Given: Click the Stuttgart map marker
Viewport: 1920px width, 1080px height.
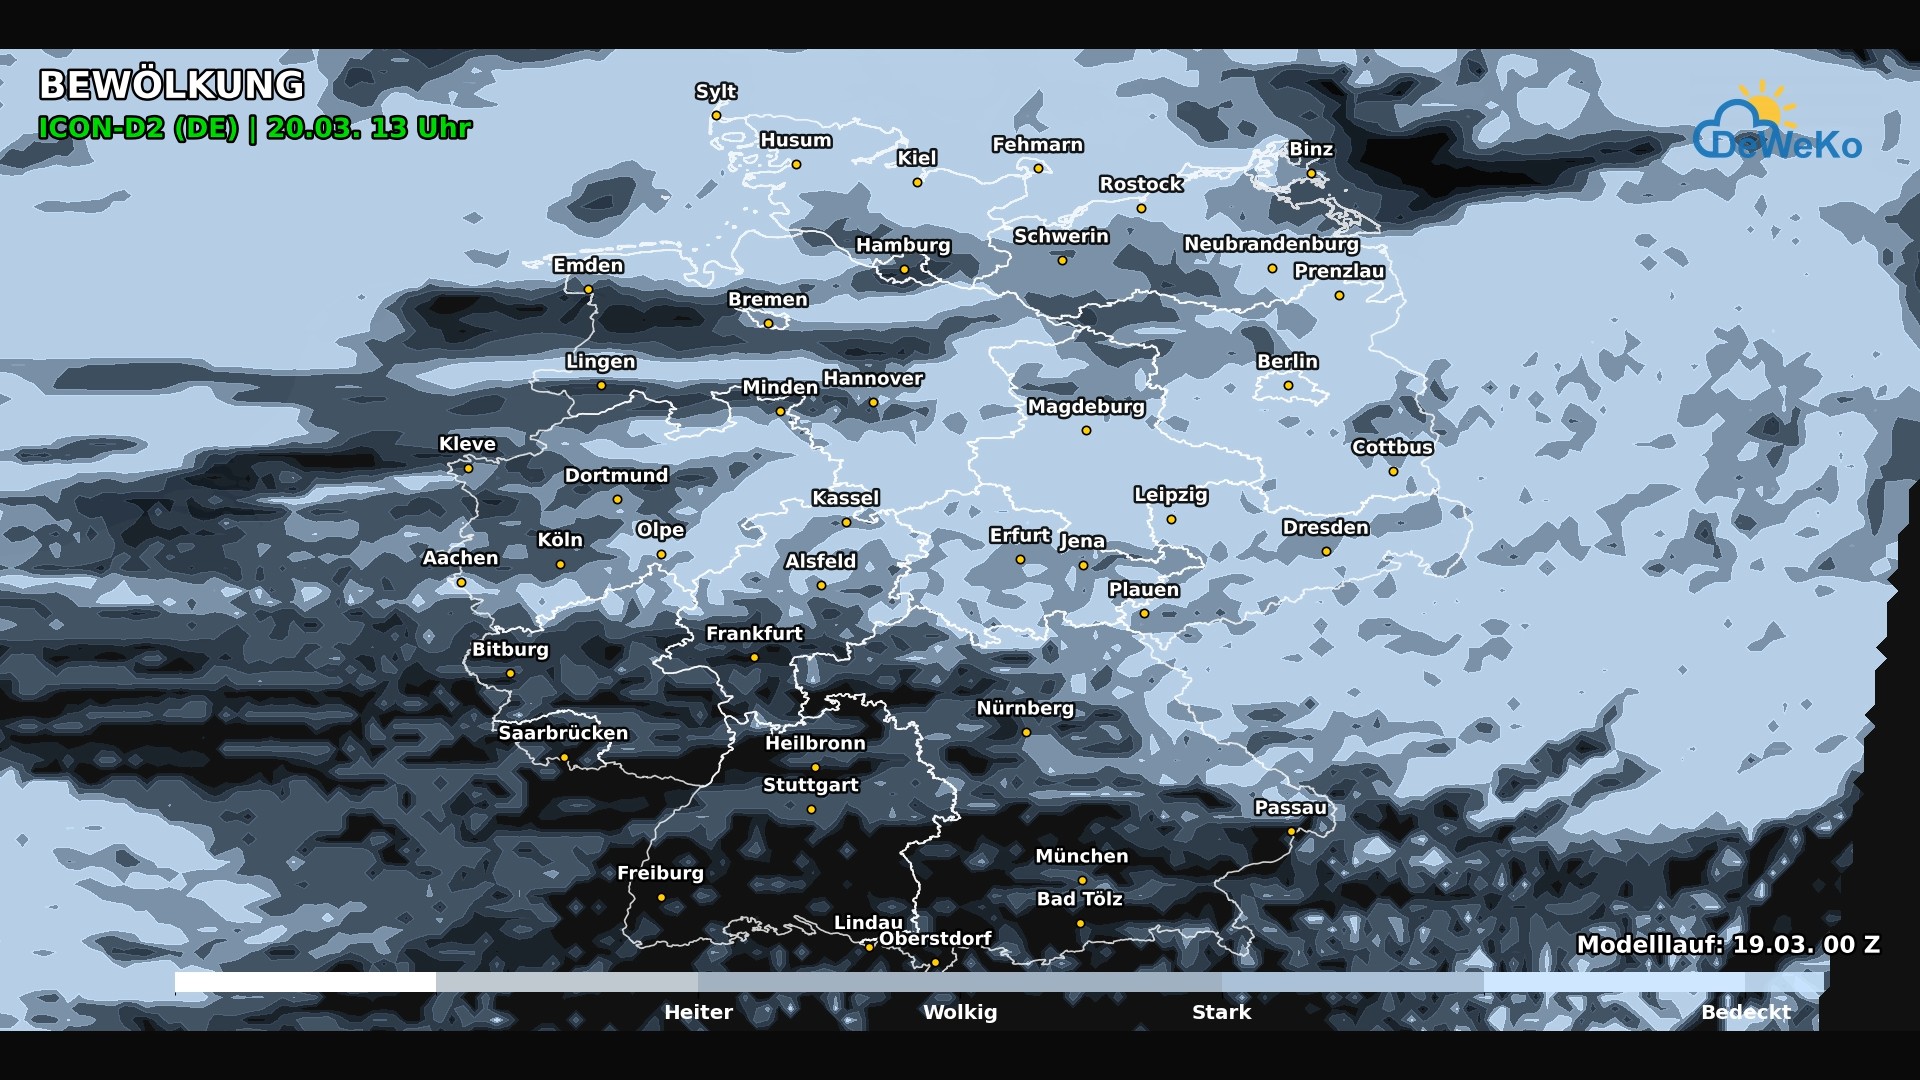Looking at the screenshot, I should (810, 810).
